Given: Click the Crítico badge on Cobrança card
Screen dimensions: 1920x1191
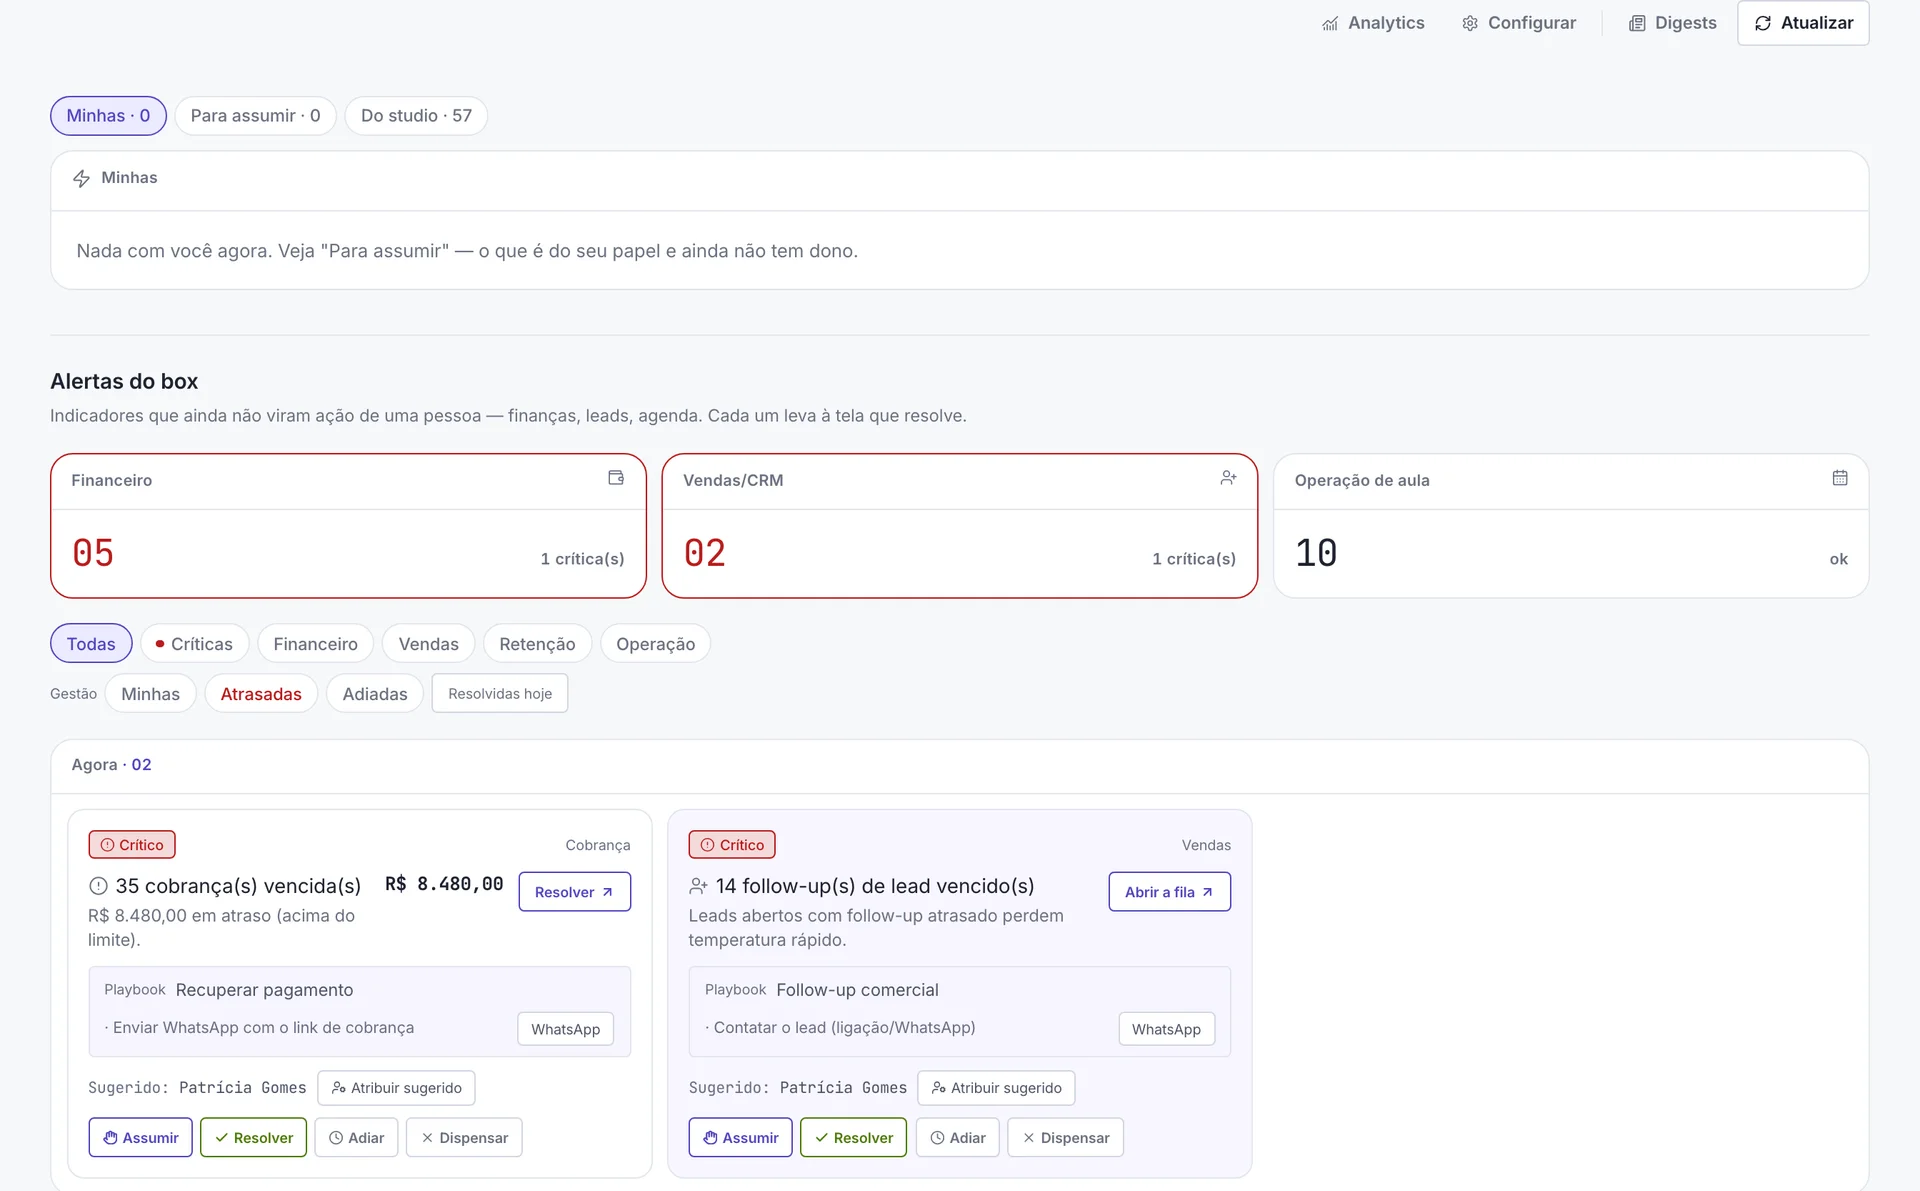Looking at the screenshot, I should click(132, 845).
